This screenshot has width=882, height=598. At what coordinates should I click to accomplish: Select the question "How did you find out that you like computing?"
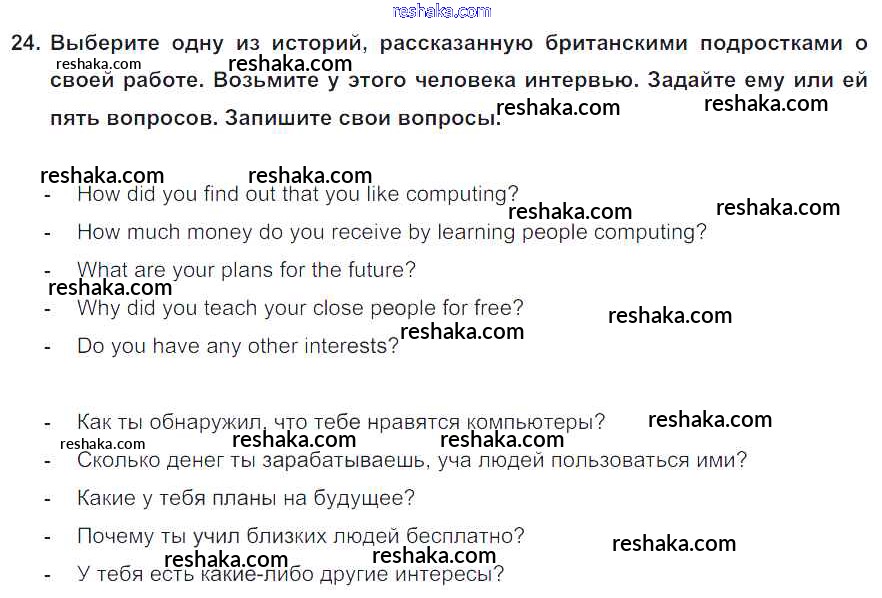tap(298, 194)
